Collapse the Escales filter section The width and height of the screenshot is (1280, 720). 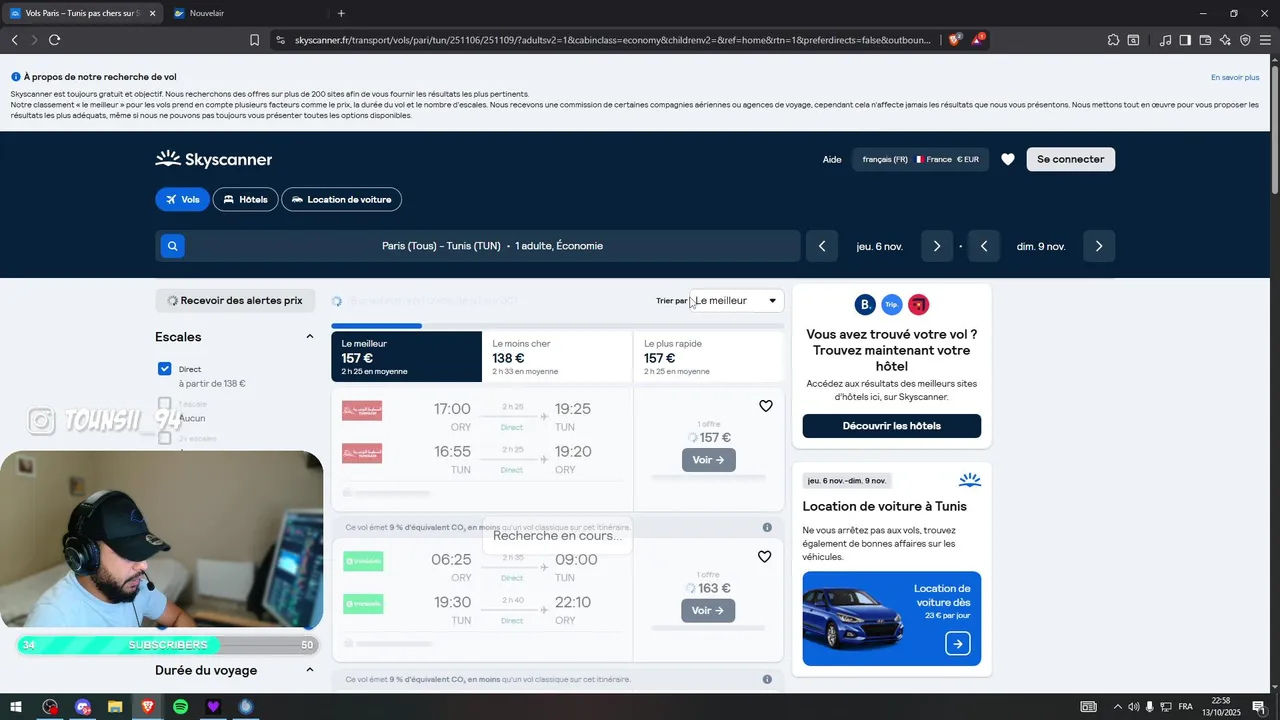(x=310, y=337)
